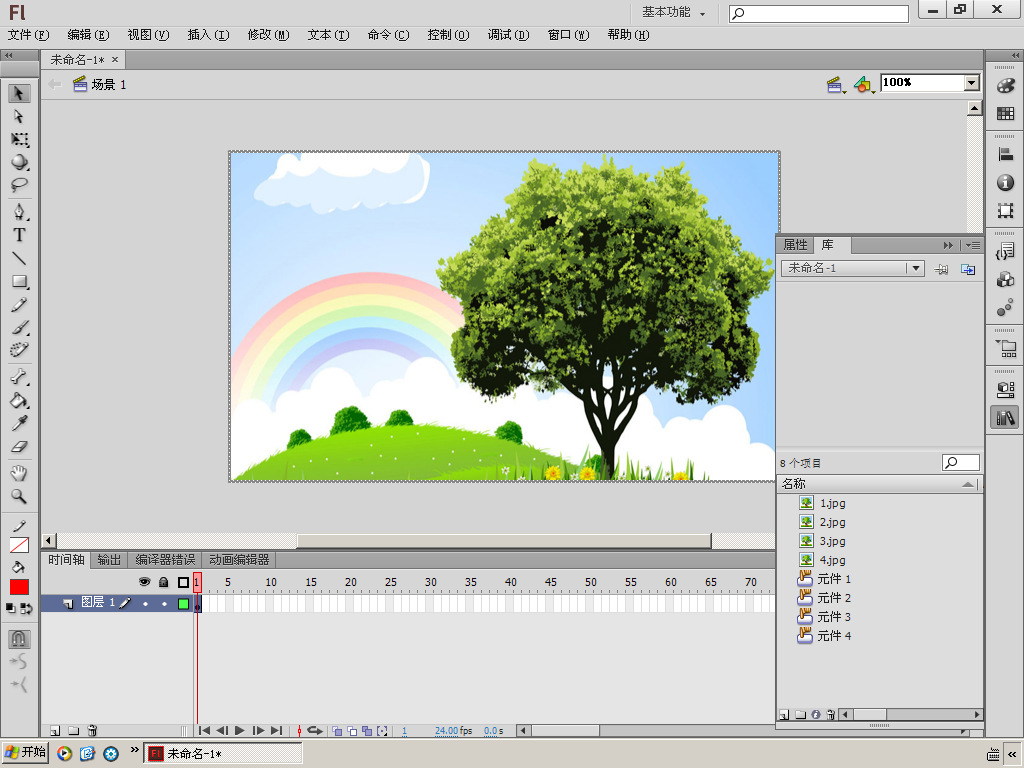1024x768 pixels.
Task: Click the Edit Symbols icon
Action: [x=864, y=84]
